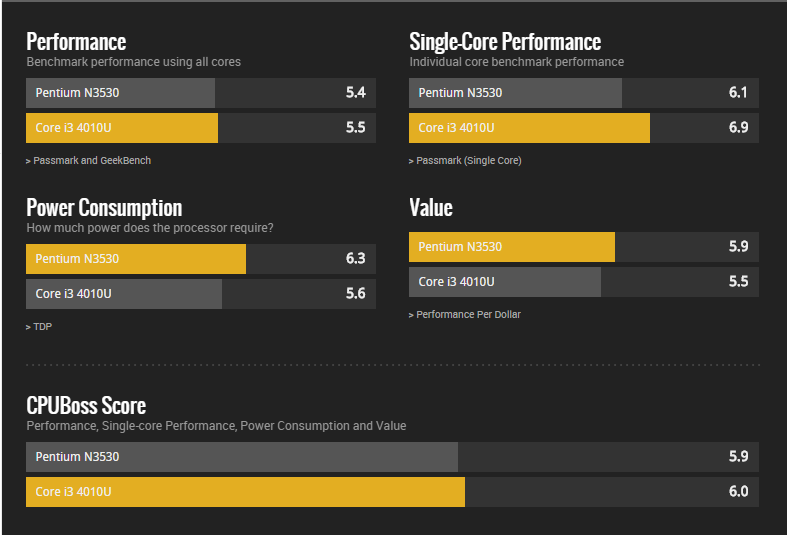The width and height of the screenshot is (787, 535).
Task: Click Core i3 4010U bar under Power Consumption
Action: point(200,294)
